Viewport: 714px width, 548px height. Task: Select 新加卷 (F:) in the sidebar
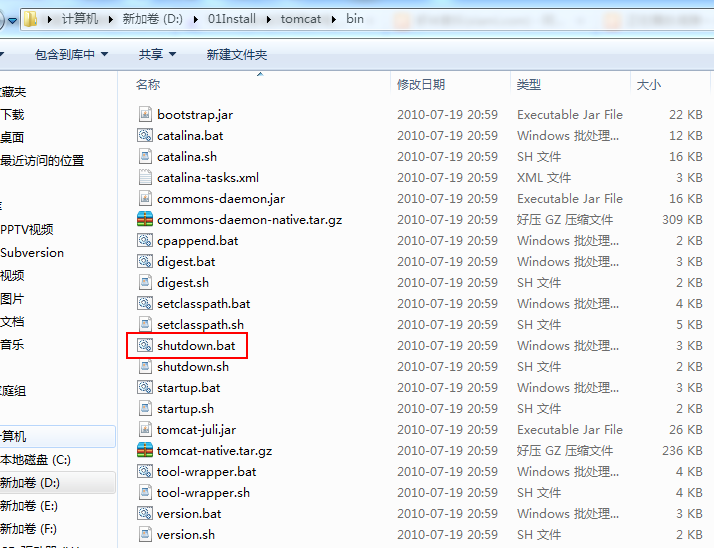coord(29,528)
